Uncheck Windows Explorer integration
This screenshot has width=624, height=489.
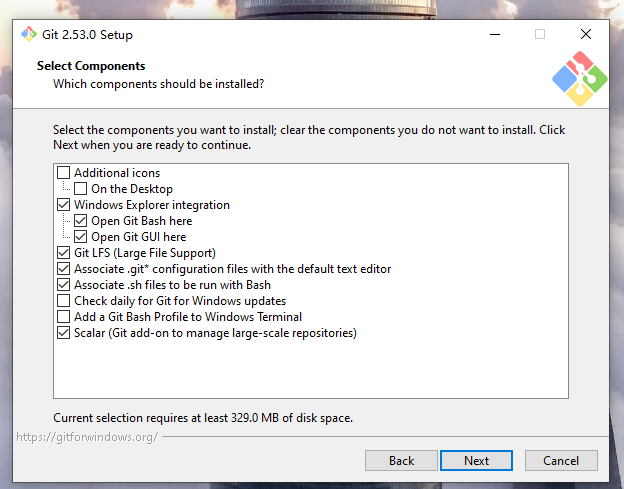(x=65, y=205)
